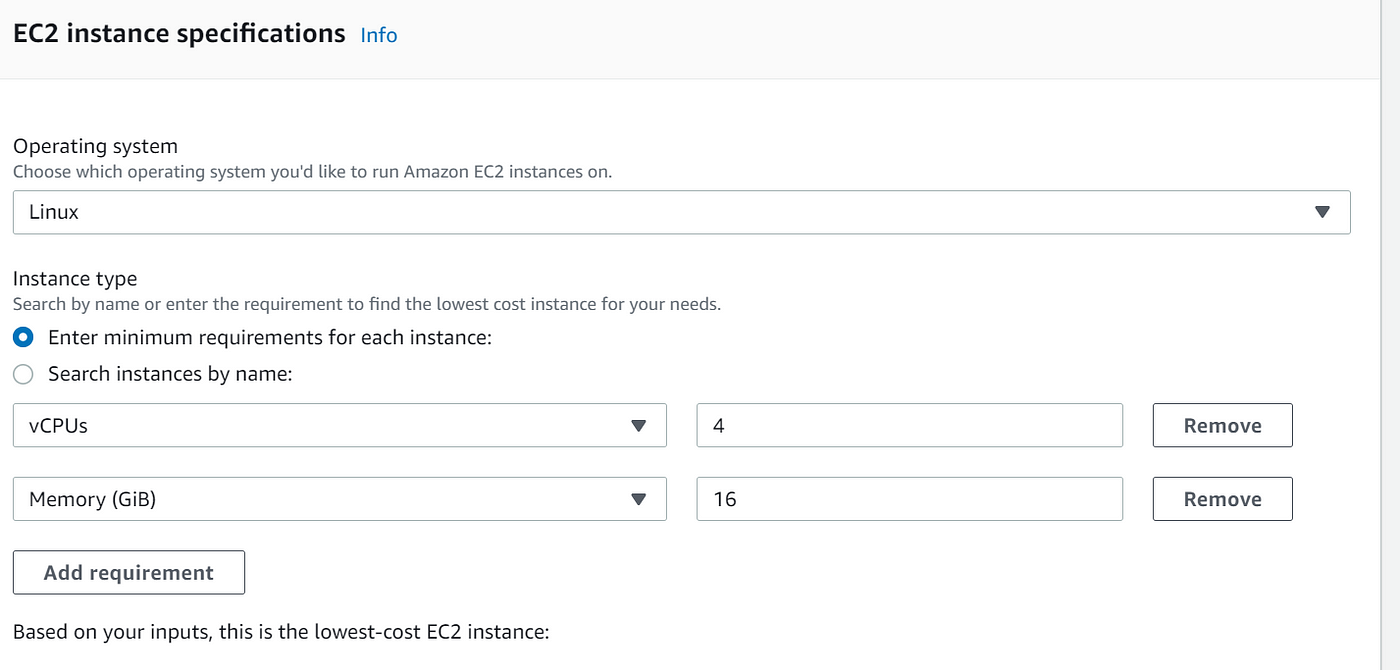Click the Search by name or requirement hint
Viewport: 1400px width, 670px height.
pos(367,304)
